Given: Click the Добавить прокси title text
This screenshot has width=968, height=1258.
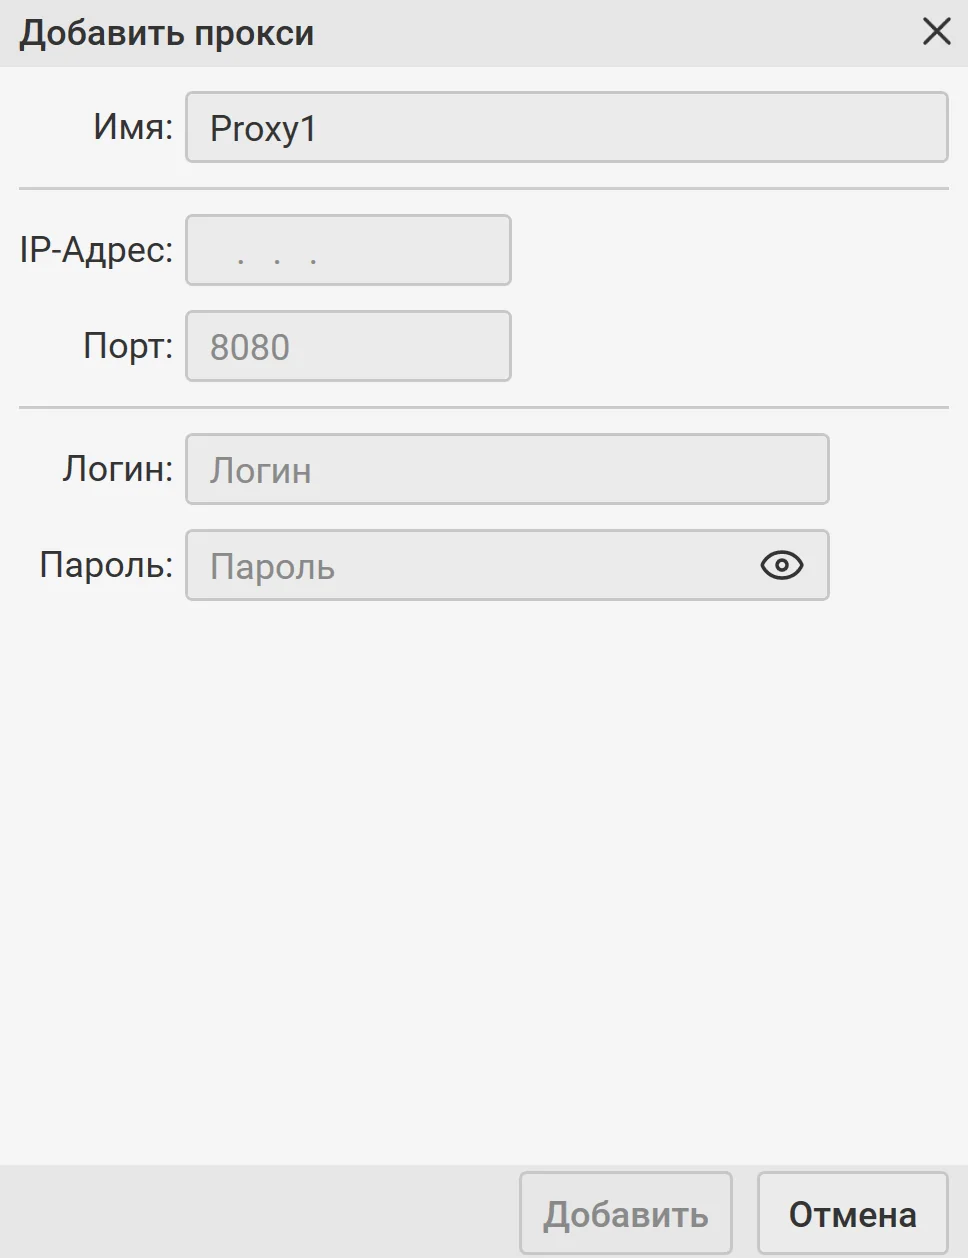Looking at the screenshot, I should coord(167,33).
